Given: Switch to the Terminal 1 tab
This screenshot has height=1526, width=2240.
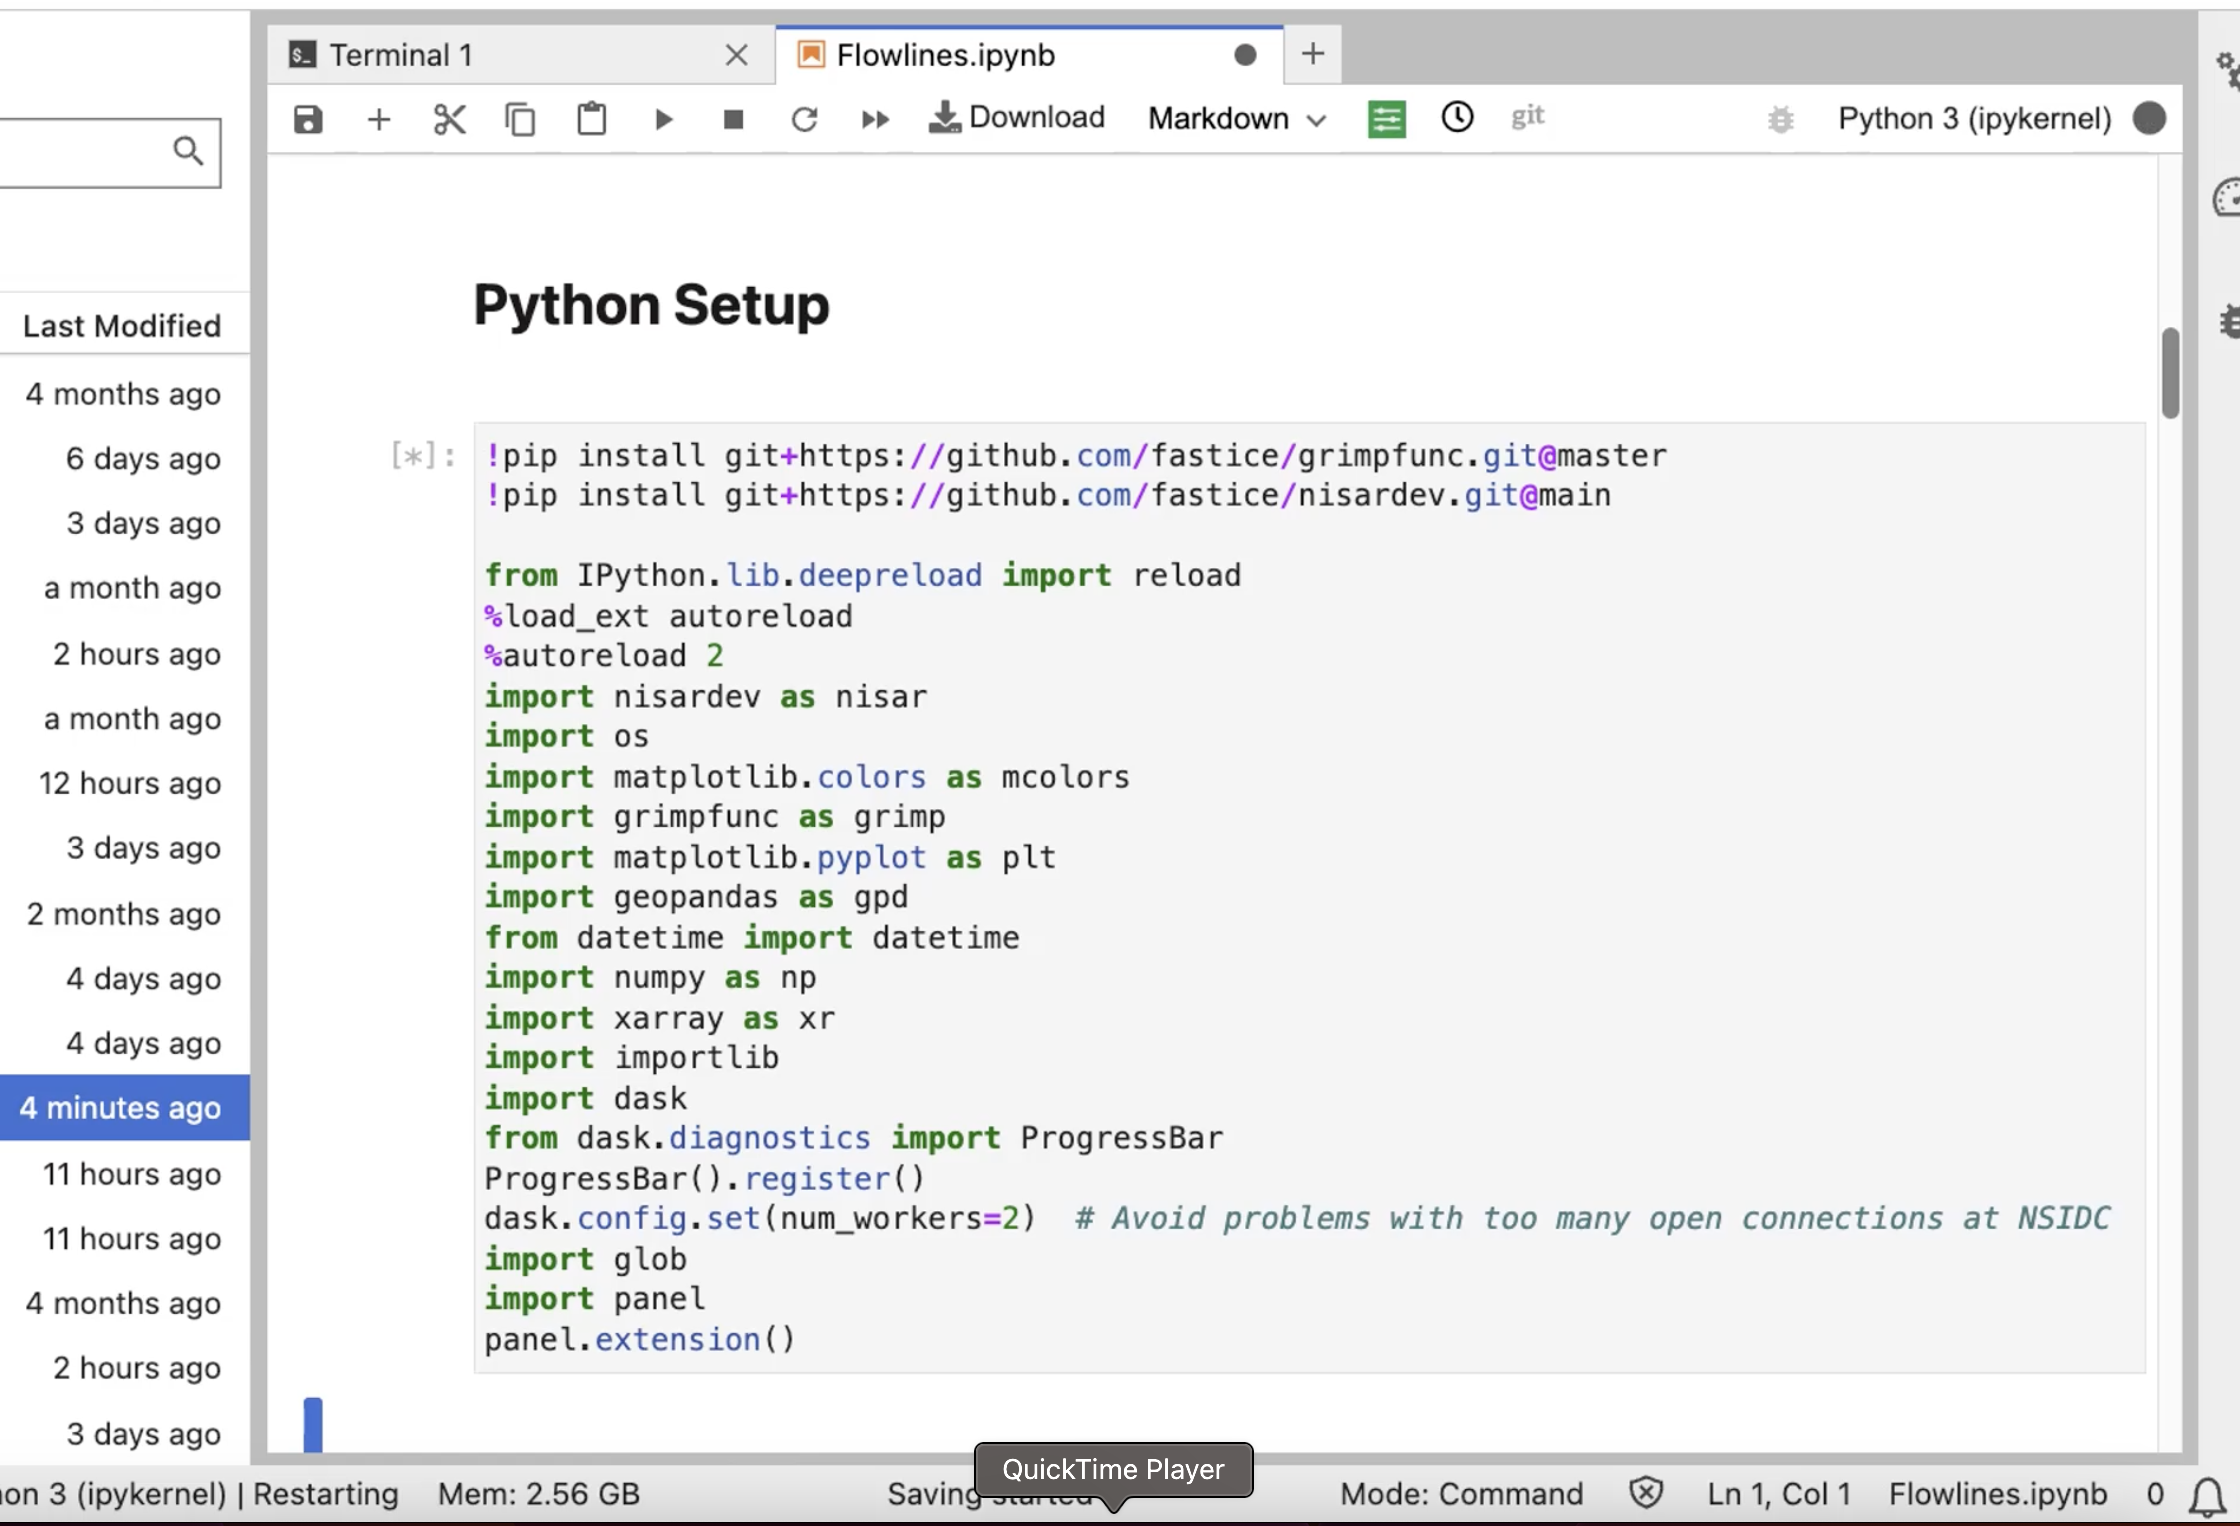Looking at the screenshot, I should point(400,55).
